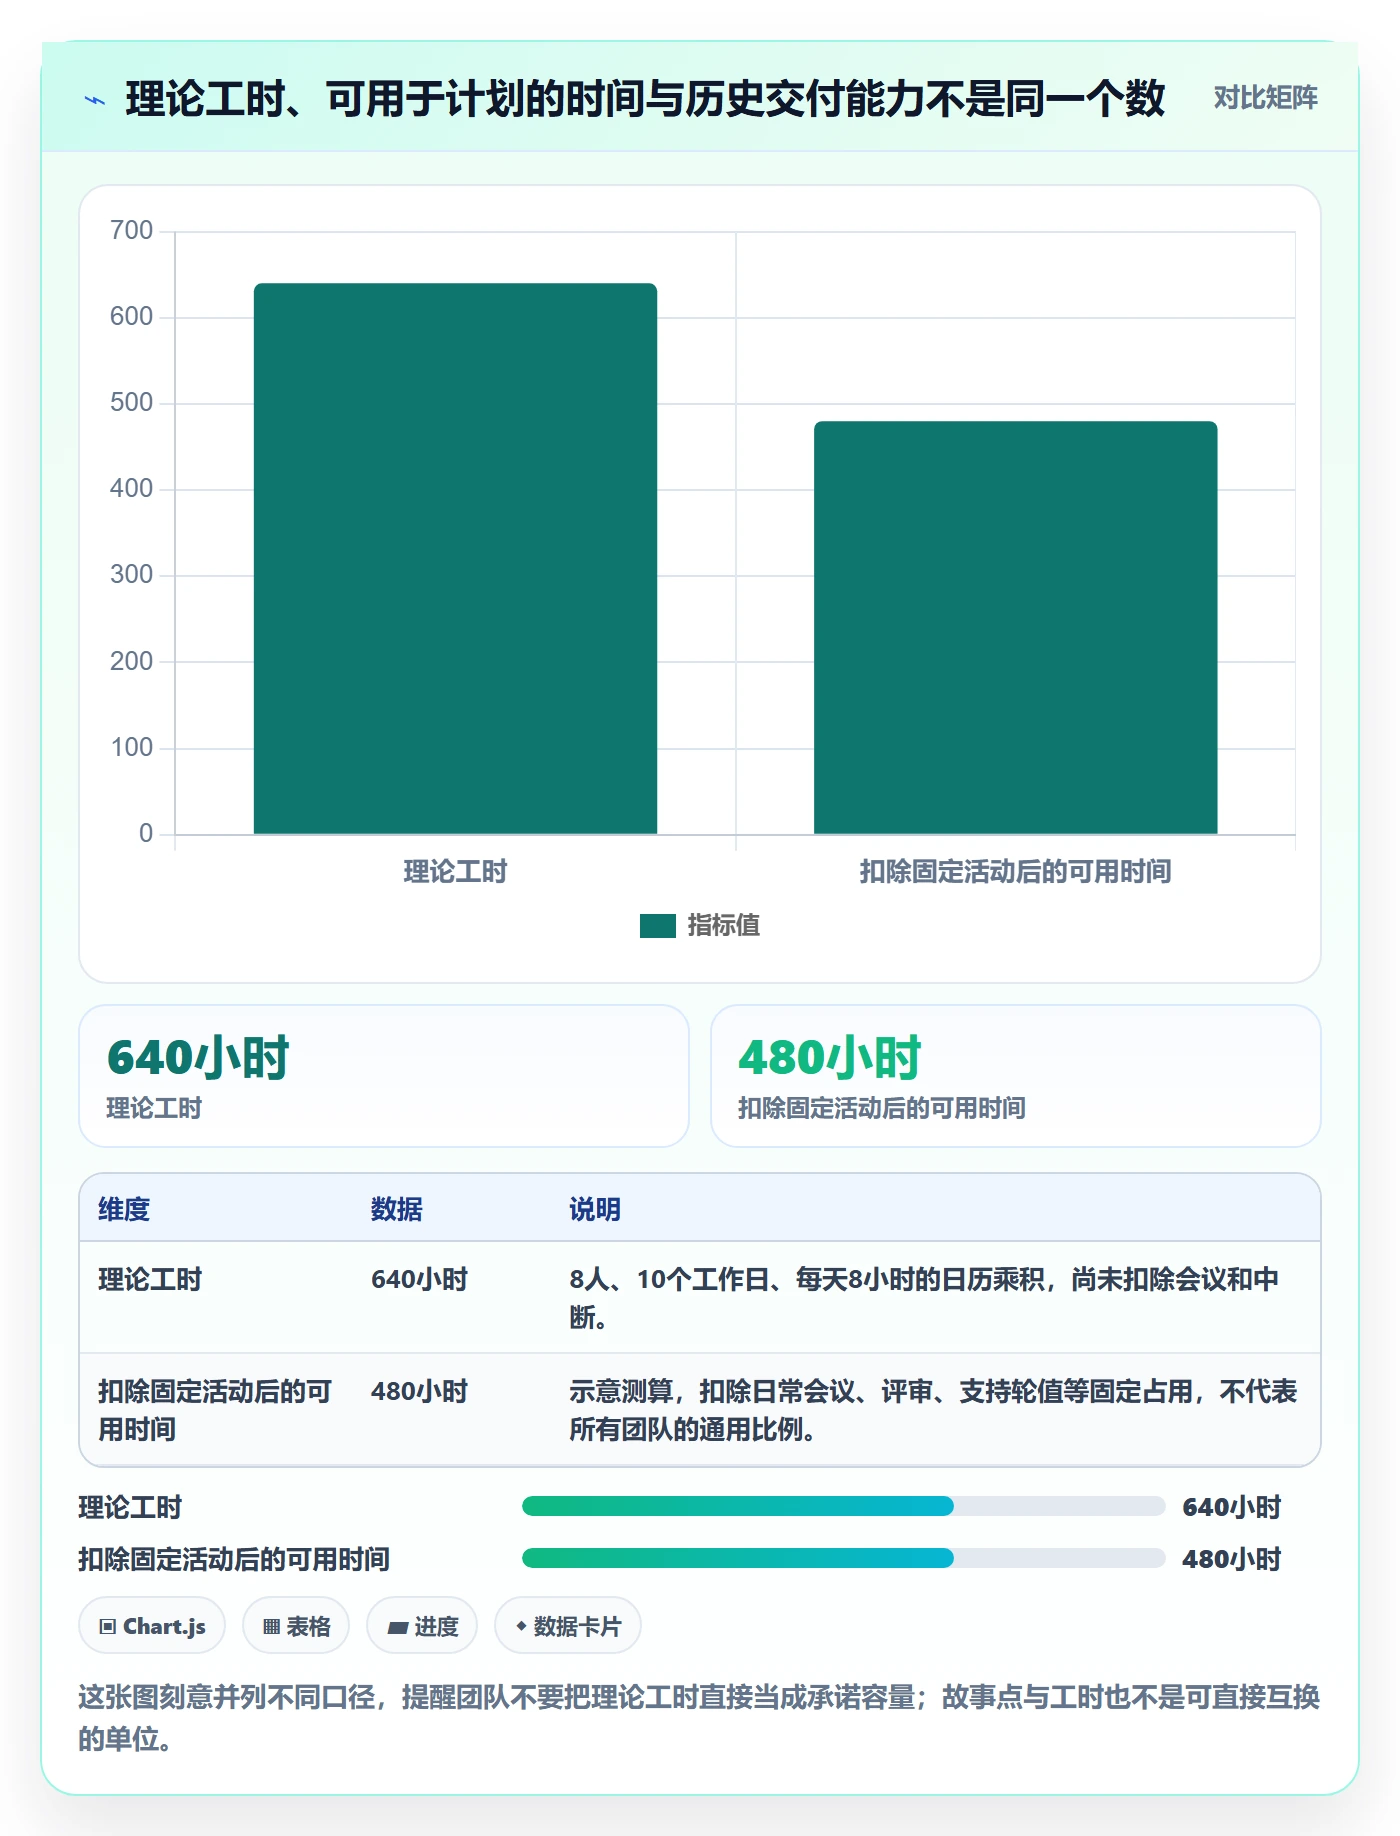Click the 维度 column header
This screenshot has width=1400, height=1836.
click(124, 1209)
